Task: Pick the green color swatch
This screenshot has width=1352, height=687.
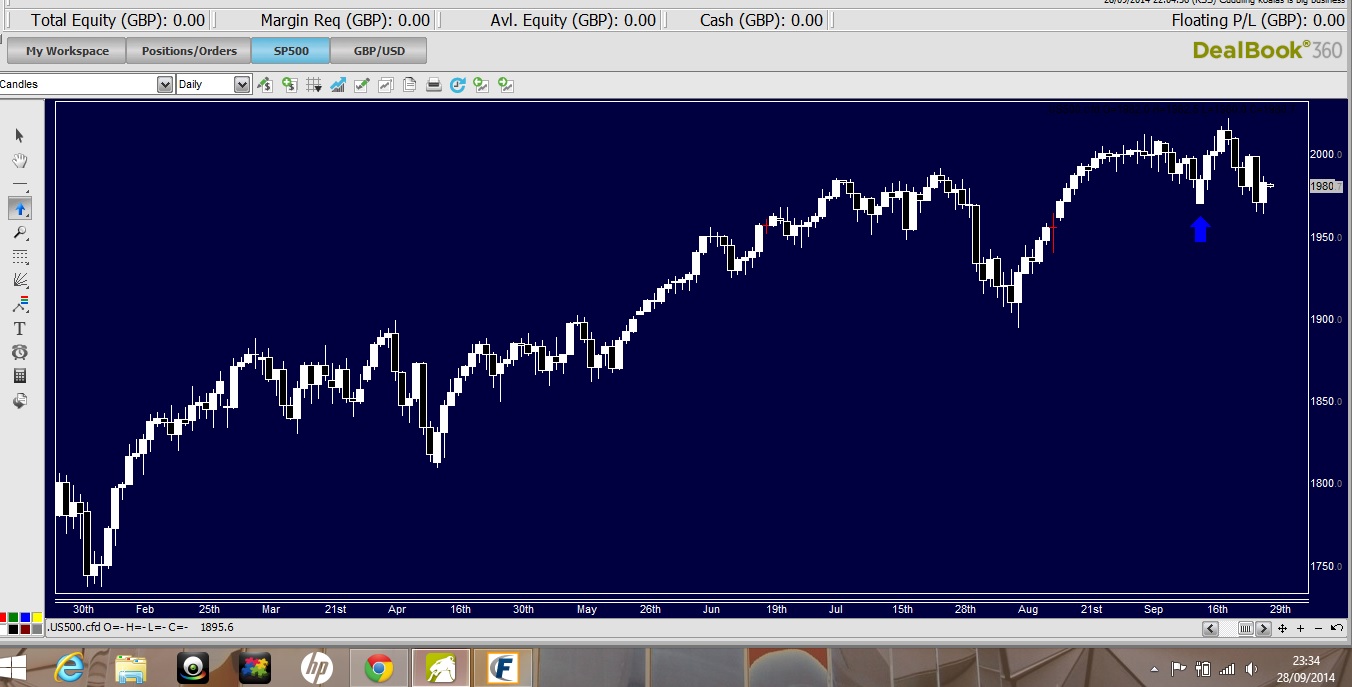Action: click(14, 617)
